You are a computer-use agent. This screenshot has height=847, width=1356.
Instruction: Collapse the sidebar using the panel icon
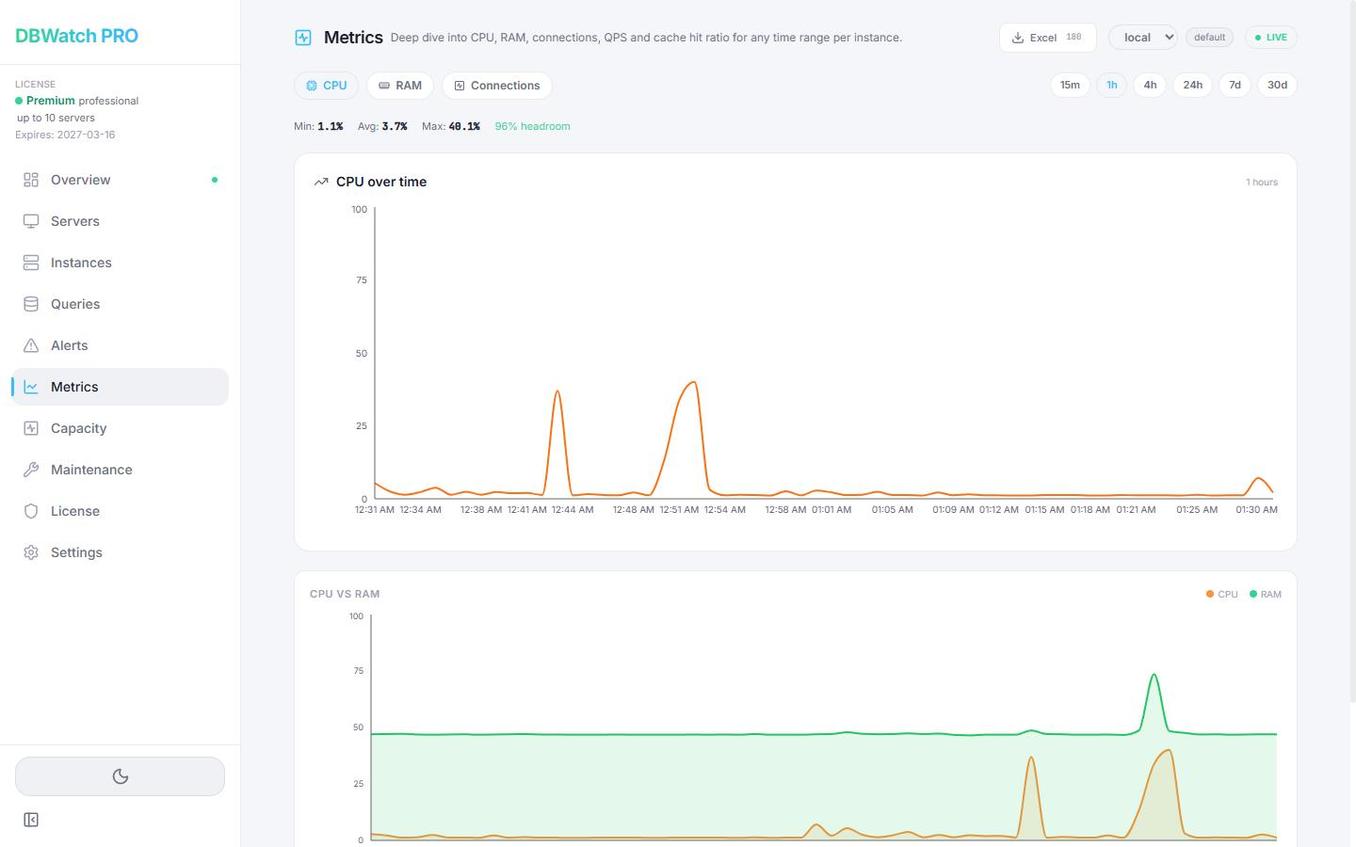(x=31, y=819)
